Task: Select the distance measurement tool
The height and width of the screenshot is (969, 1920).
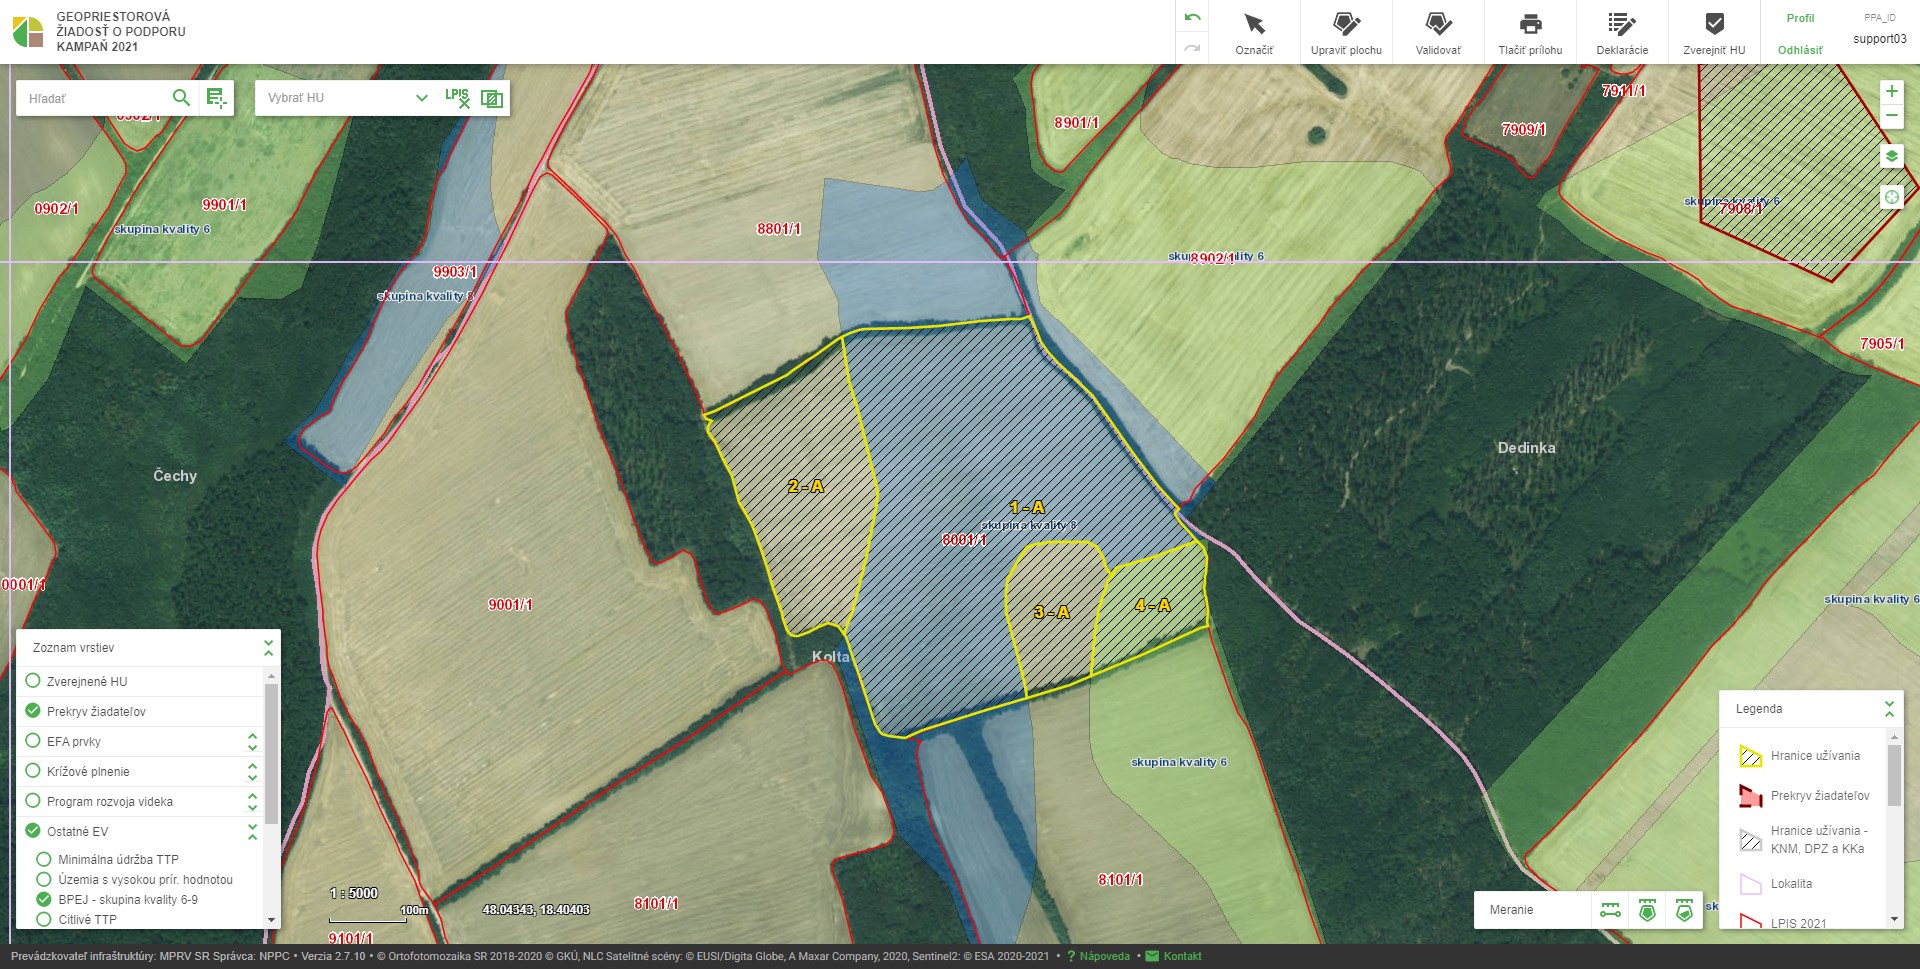Action: coord(1610,910)
